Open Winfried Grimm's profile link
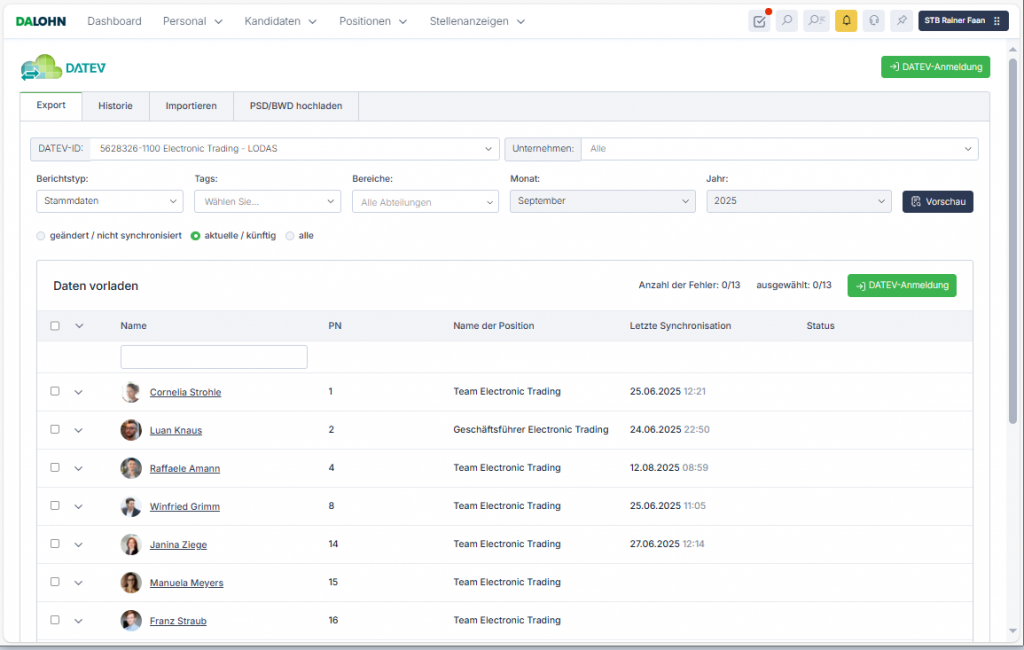Image resolution: width=1024 pixels, height=650 pixels. click(185, 507)
